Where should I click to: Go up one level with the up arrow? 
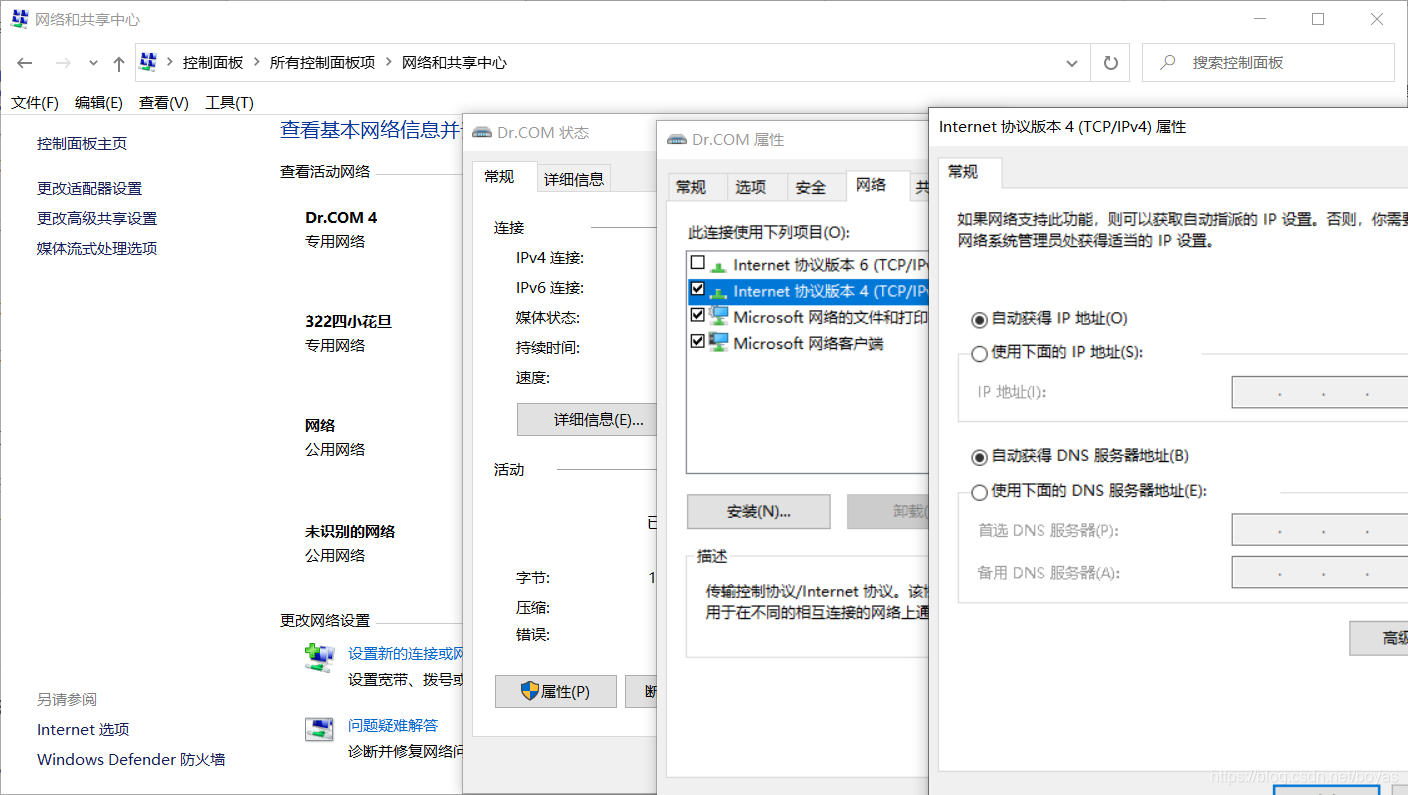(x=119, y=63)
